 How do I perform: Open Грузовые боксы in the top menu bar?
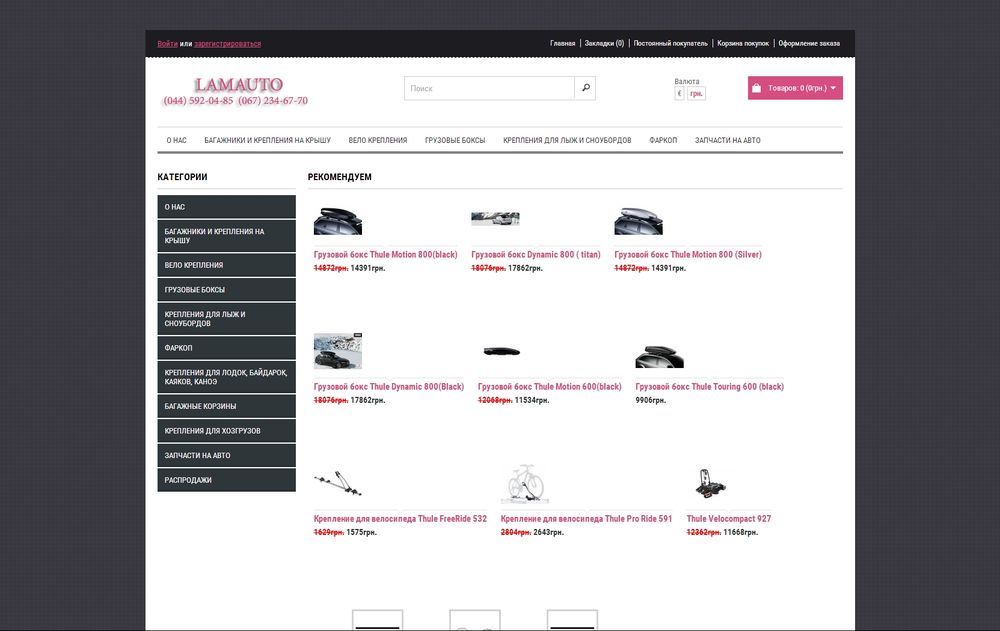coord(455,140)
